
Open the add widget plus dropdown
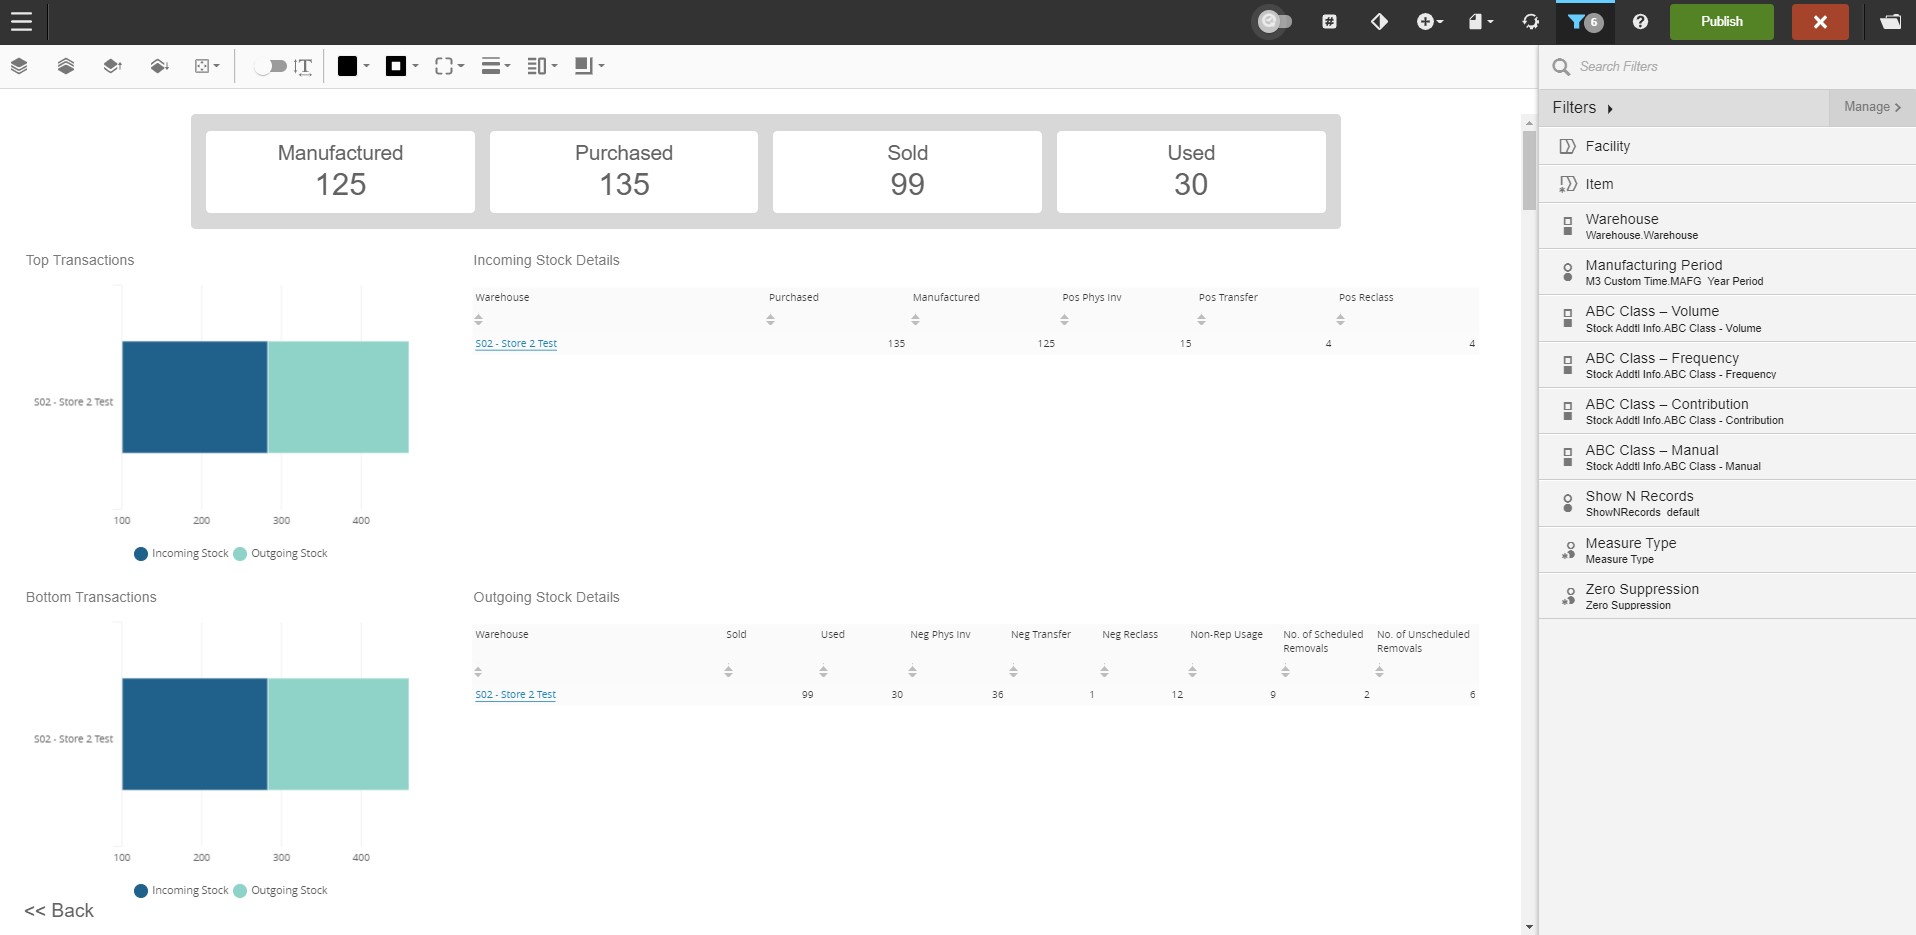pyautogui.click(x=1429, y=21)
